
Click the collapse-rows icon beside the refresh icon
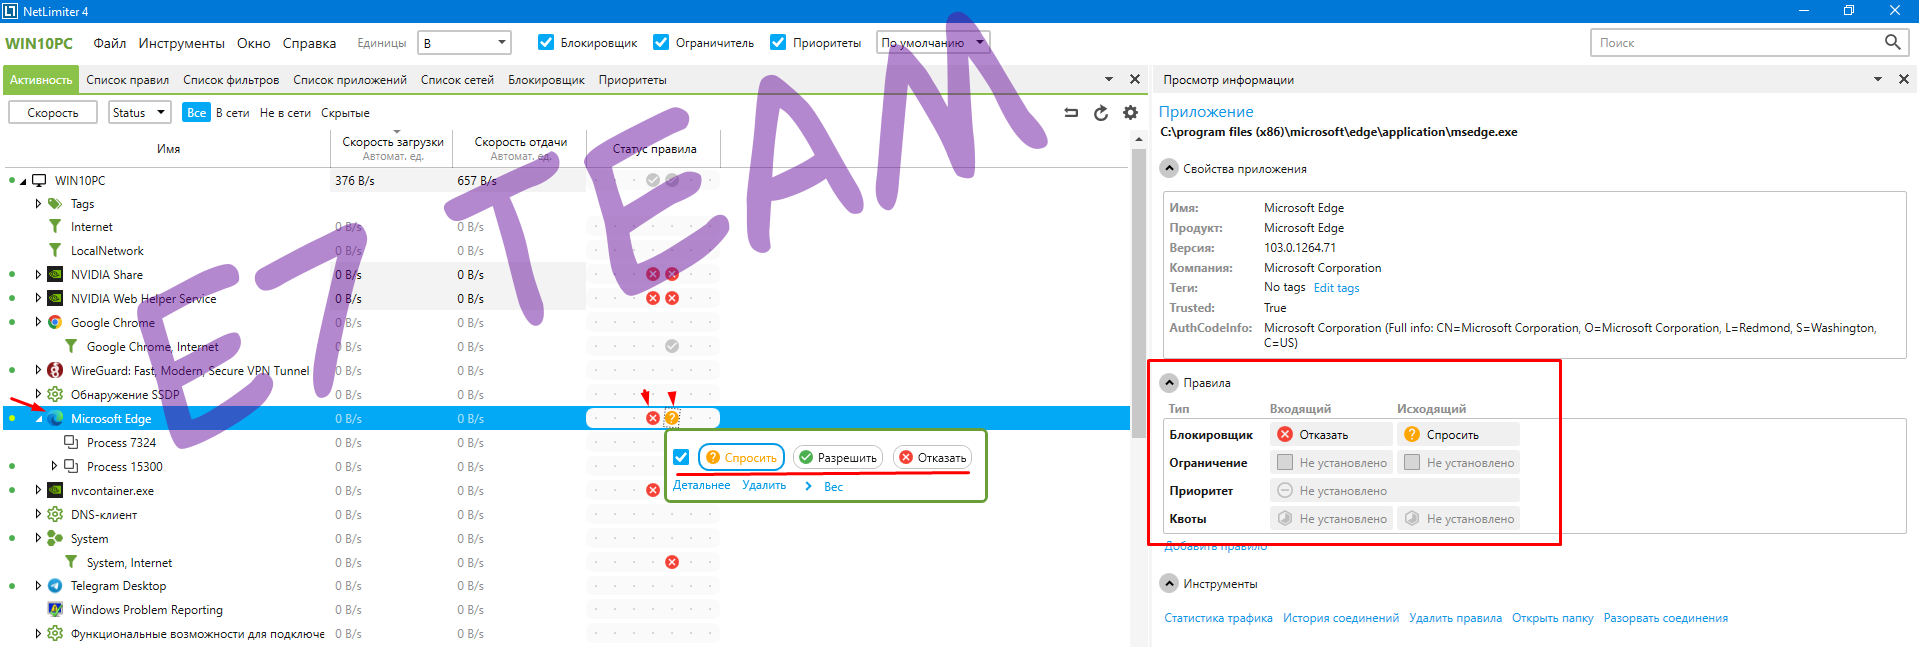[1071, 113]
